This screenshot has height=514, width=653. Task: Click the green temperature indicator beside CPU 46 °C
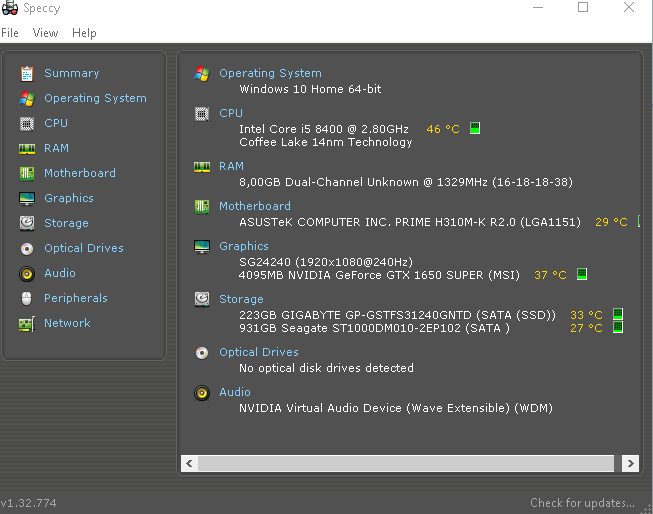[x=475, y=128]
